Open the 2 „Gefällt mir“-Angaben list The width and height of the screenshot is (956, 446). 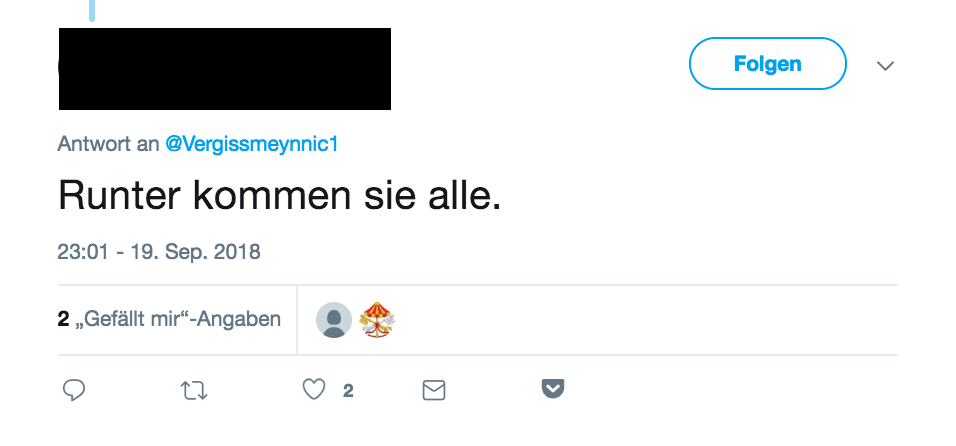pyautogui.click(x=169, y=319)
